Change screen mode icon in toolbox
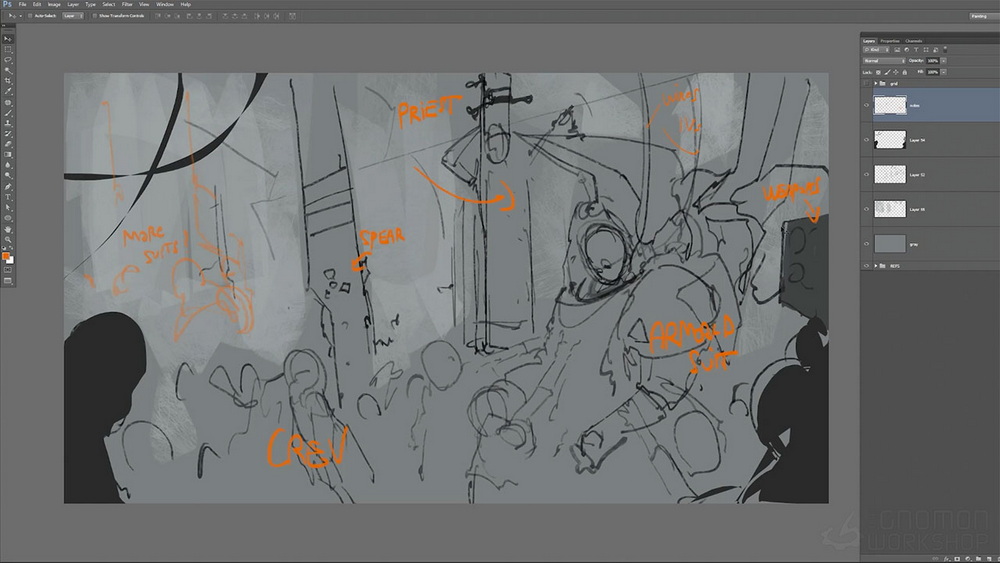 tap(8, 280)
